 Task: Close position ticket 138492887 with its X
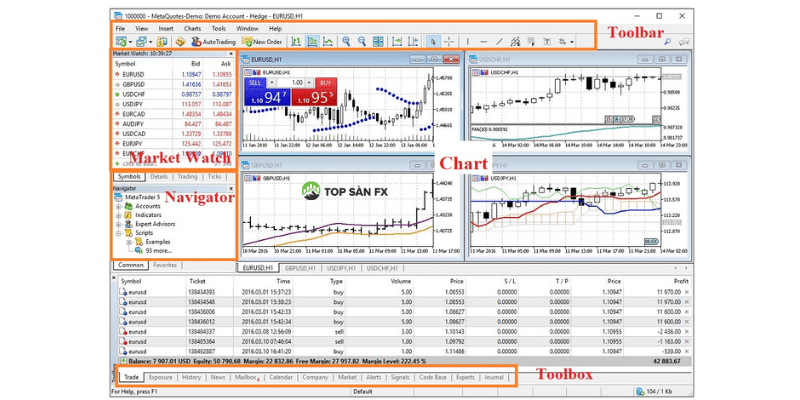686,351
